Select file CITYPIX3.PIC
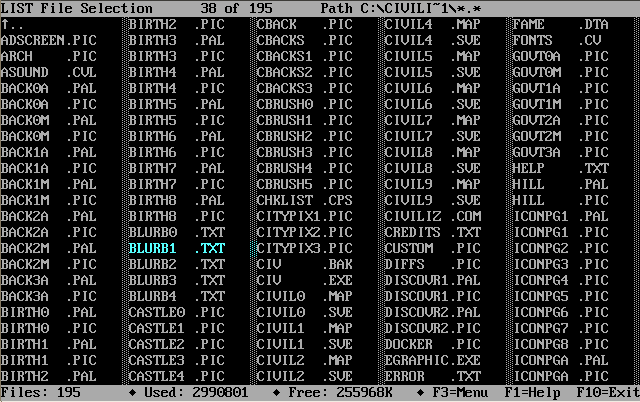Screen dimensions: 640x402 pos(304,248)
